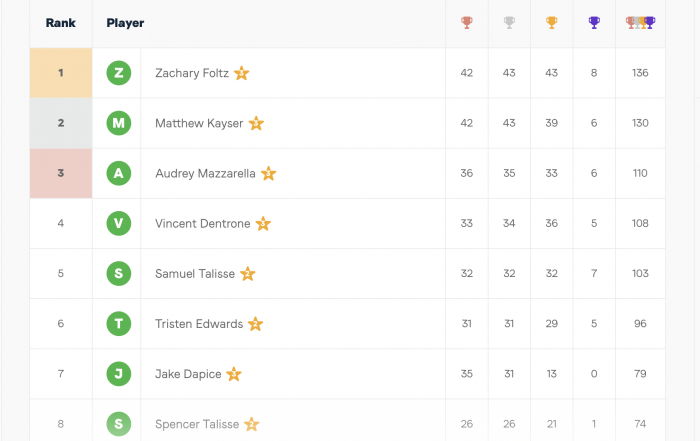The height and width of the screenshot is (441, 700).
Task: Click the combined trophies total header
Action: (640, 22)
